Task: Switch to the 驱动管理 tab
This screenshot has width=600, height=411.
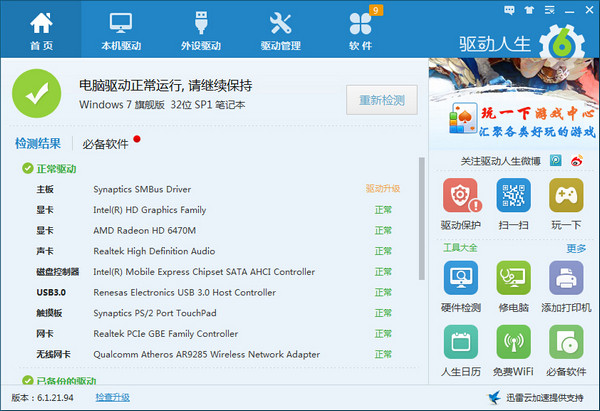Action: click(x=280, y=28)
